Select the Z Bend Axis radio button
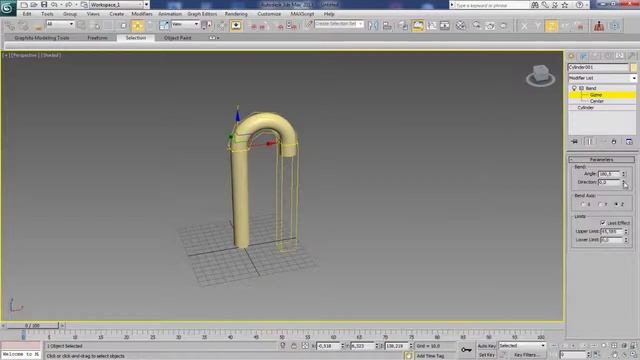The image size is (640, 360). (616, 204)
